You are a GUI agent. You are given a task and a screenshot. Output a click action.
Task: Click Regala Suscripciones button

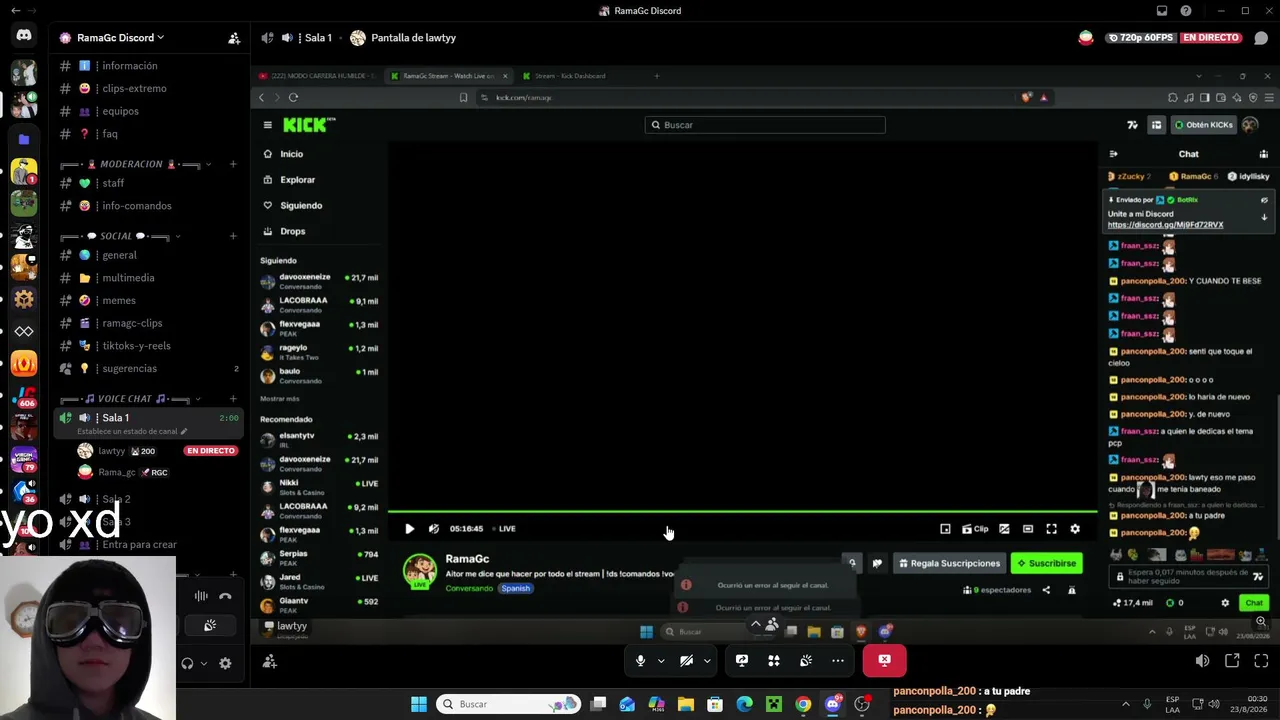[949, 563]
